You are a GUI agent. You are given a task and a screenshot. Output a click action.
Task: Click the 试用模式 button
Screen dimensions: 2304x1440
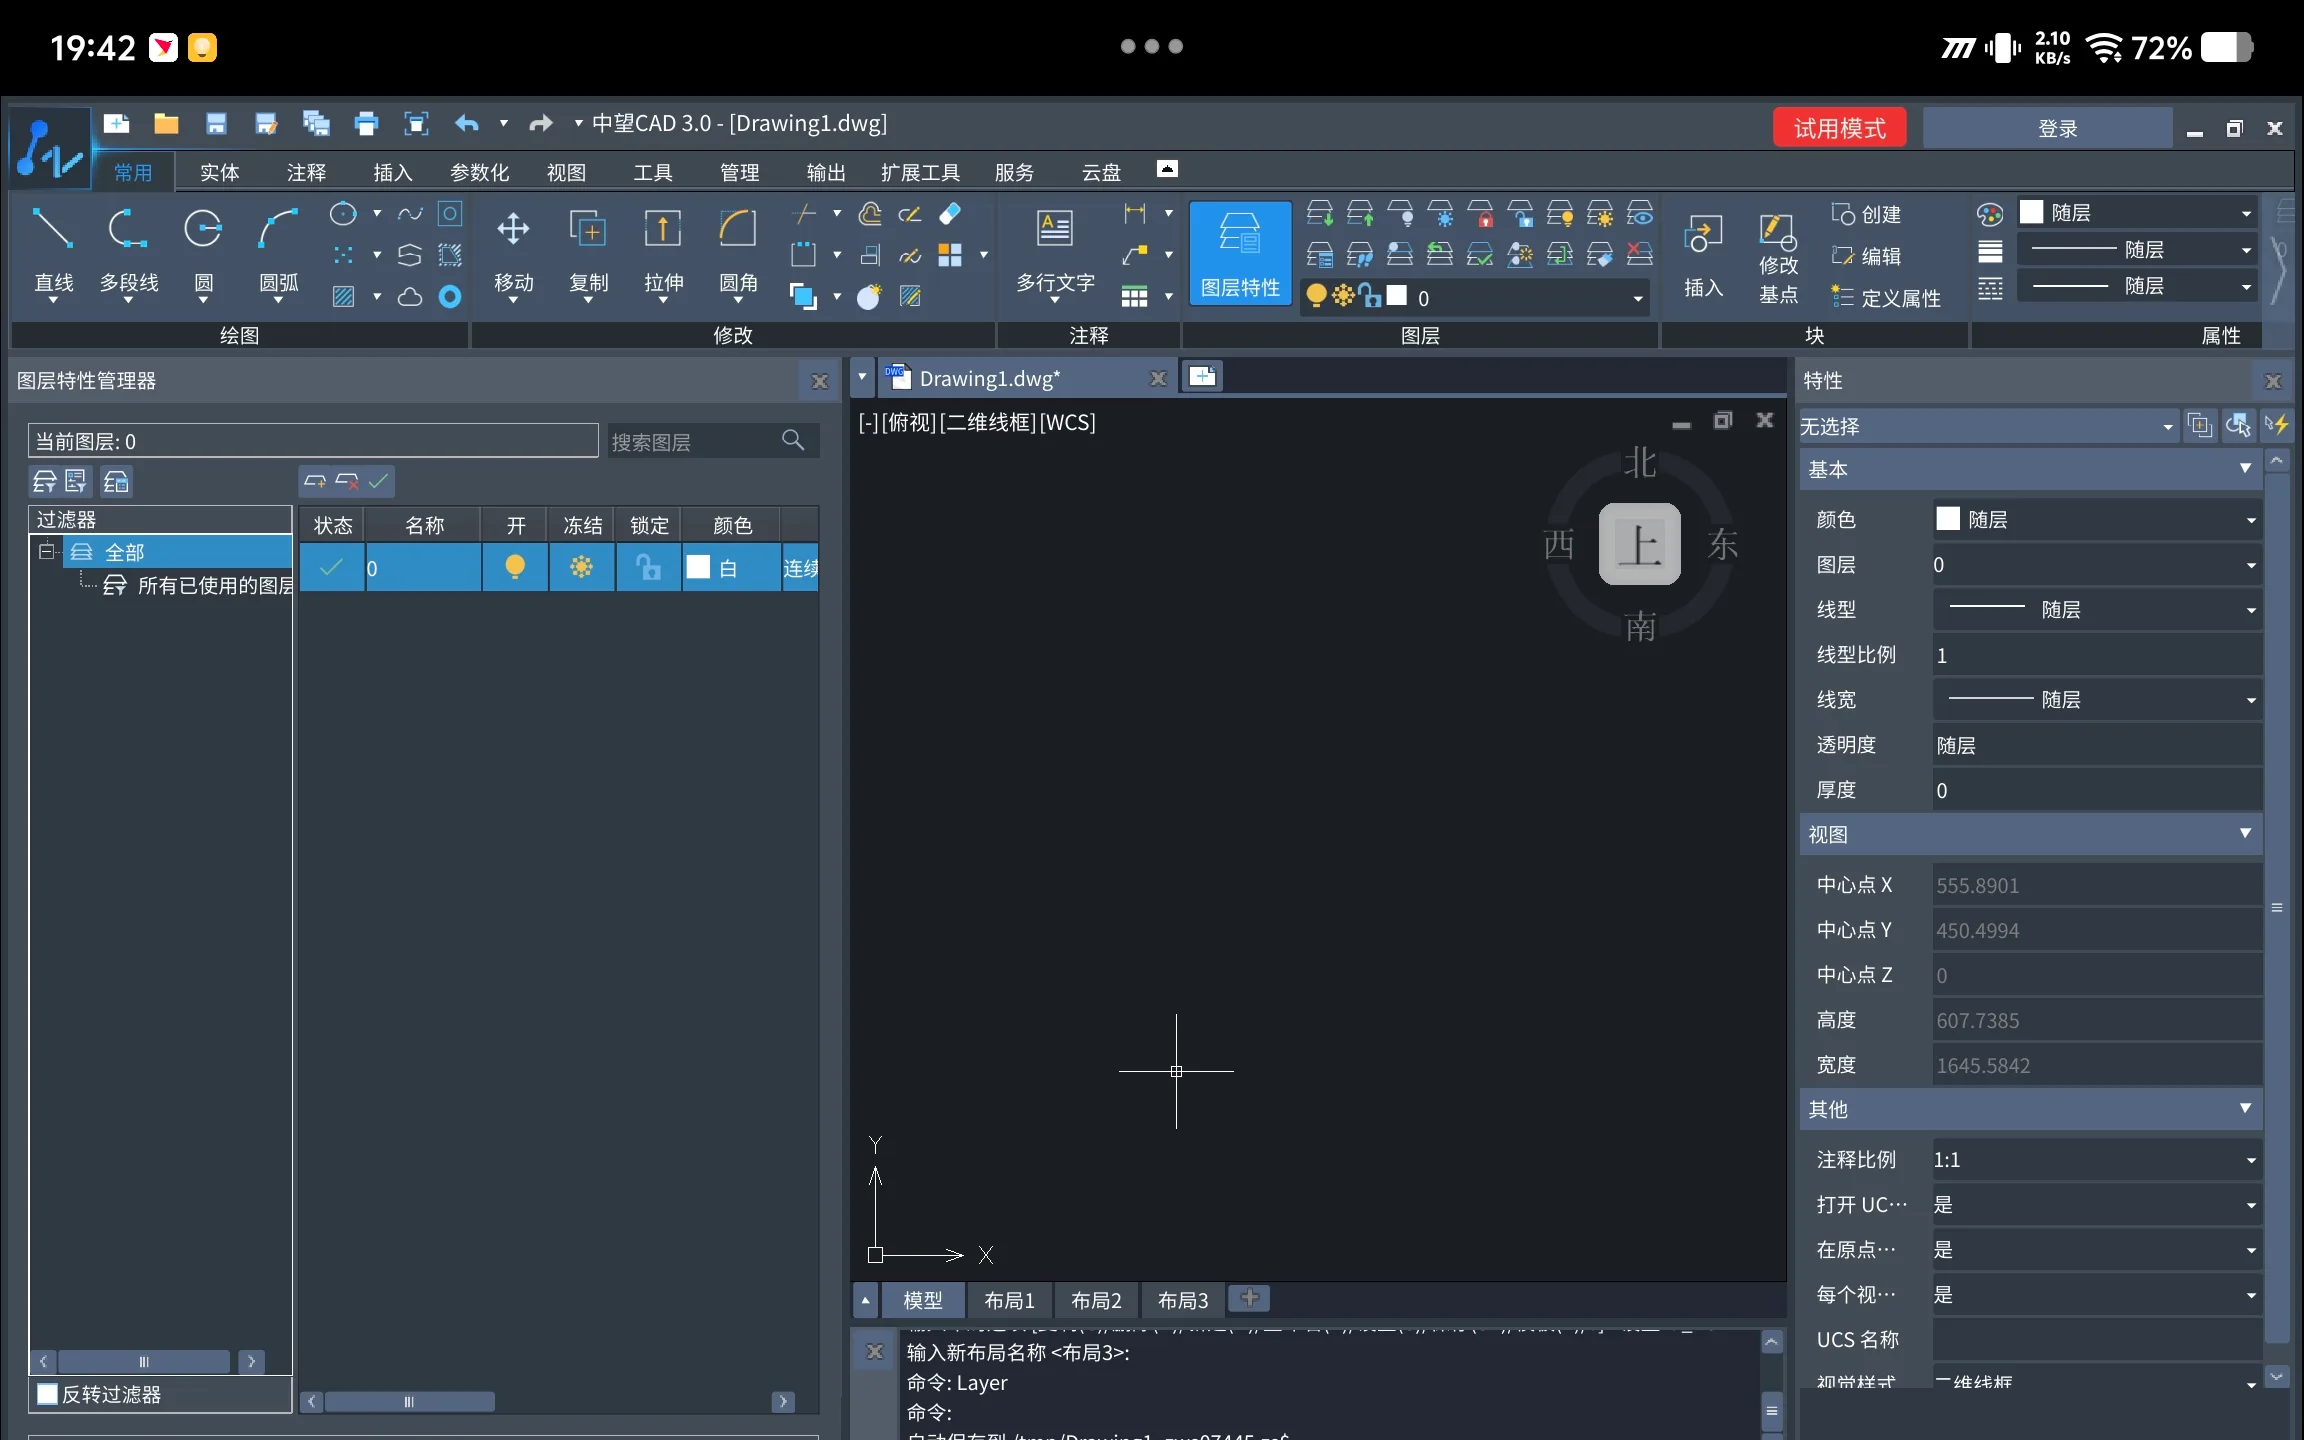[1839, 128]
